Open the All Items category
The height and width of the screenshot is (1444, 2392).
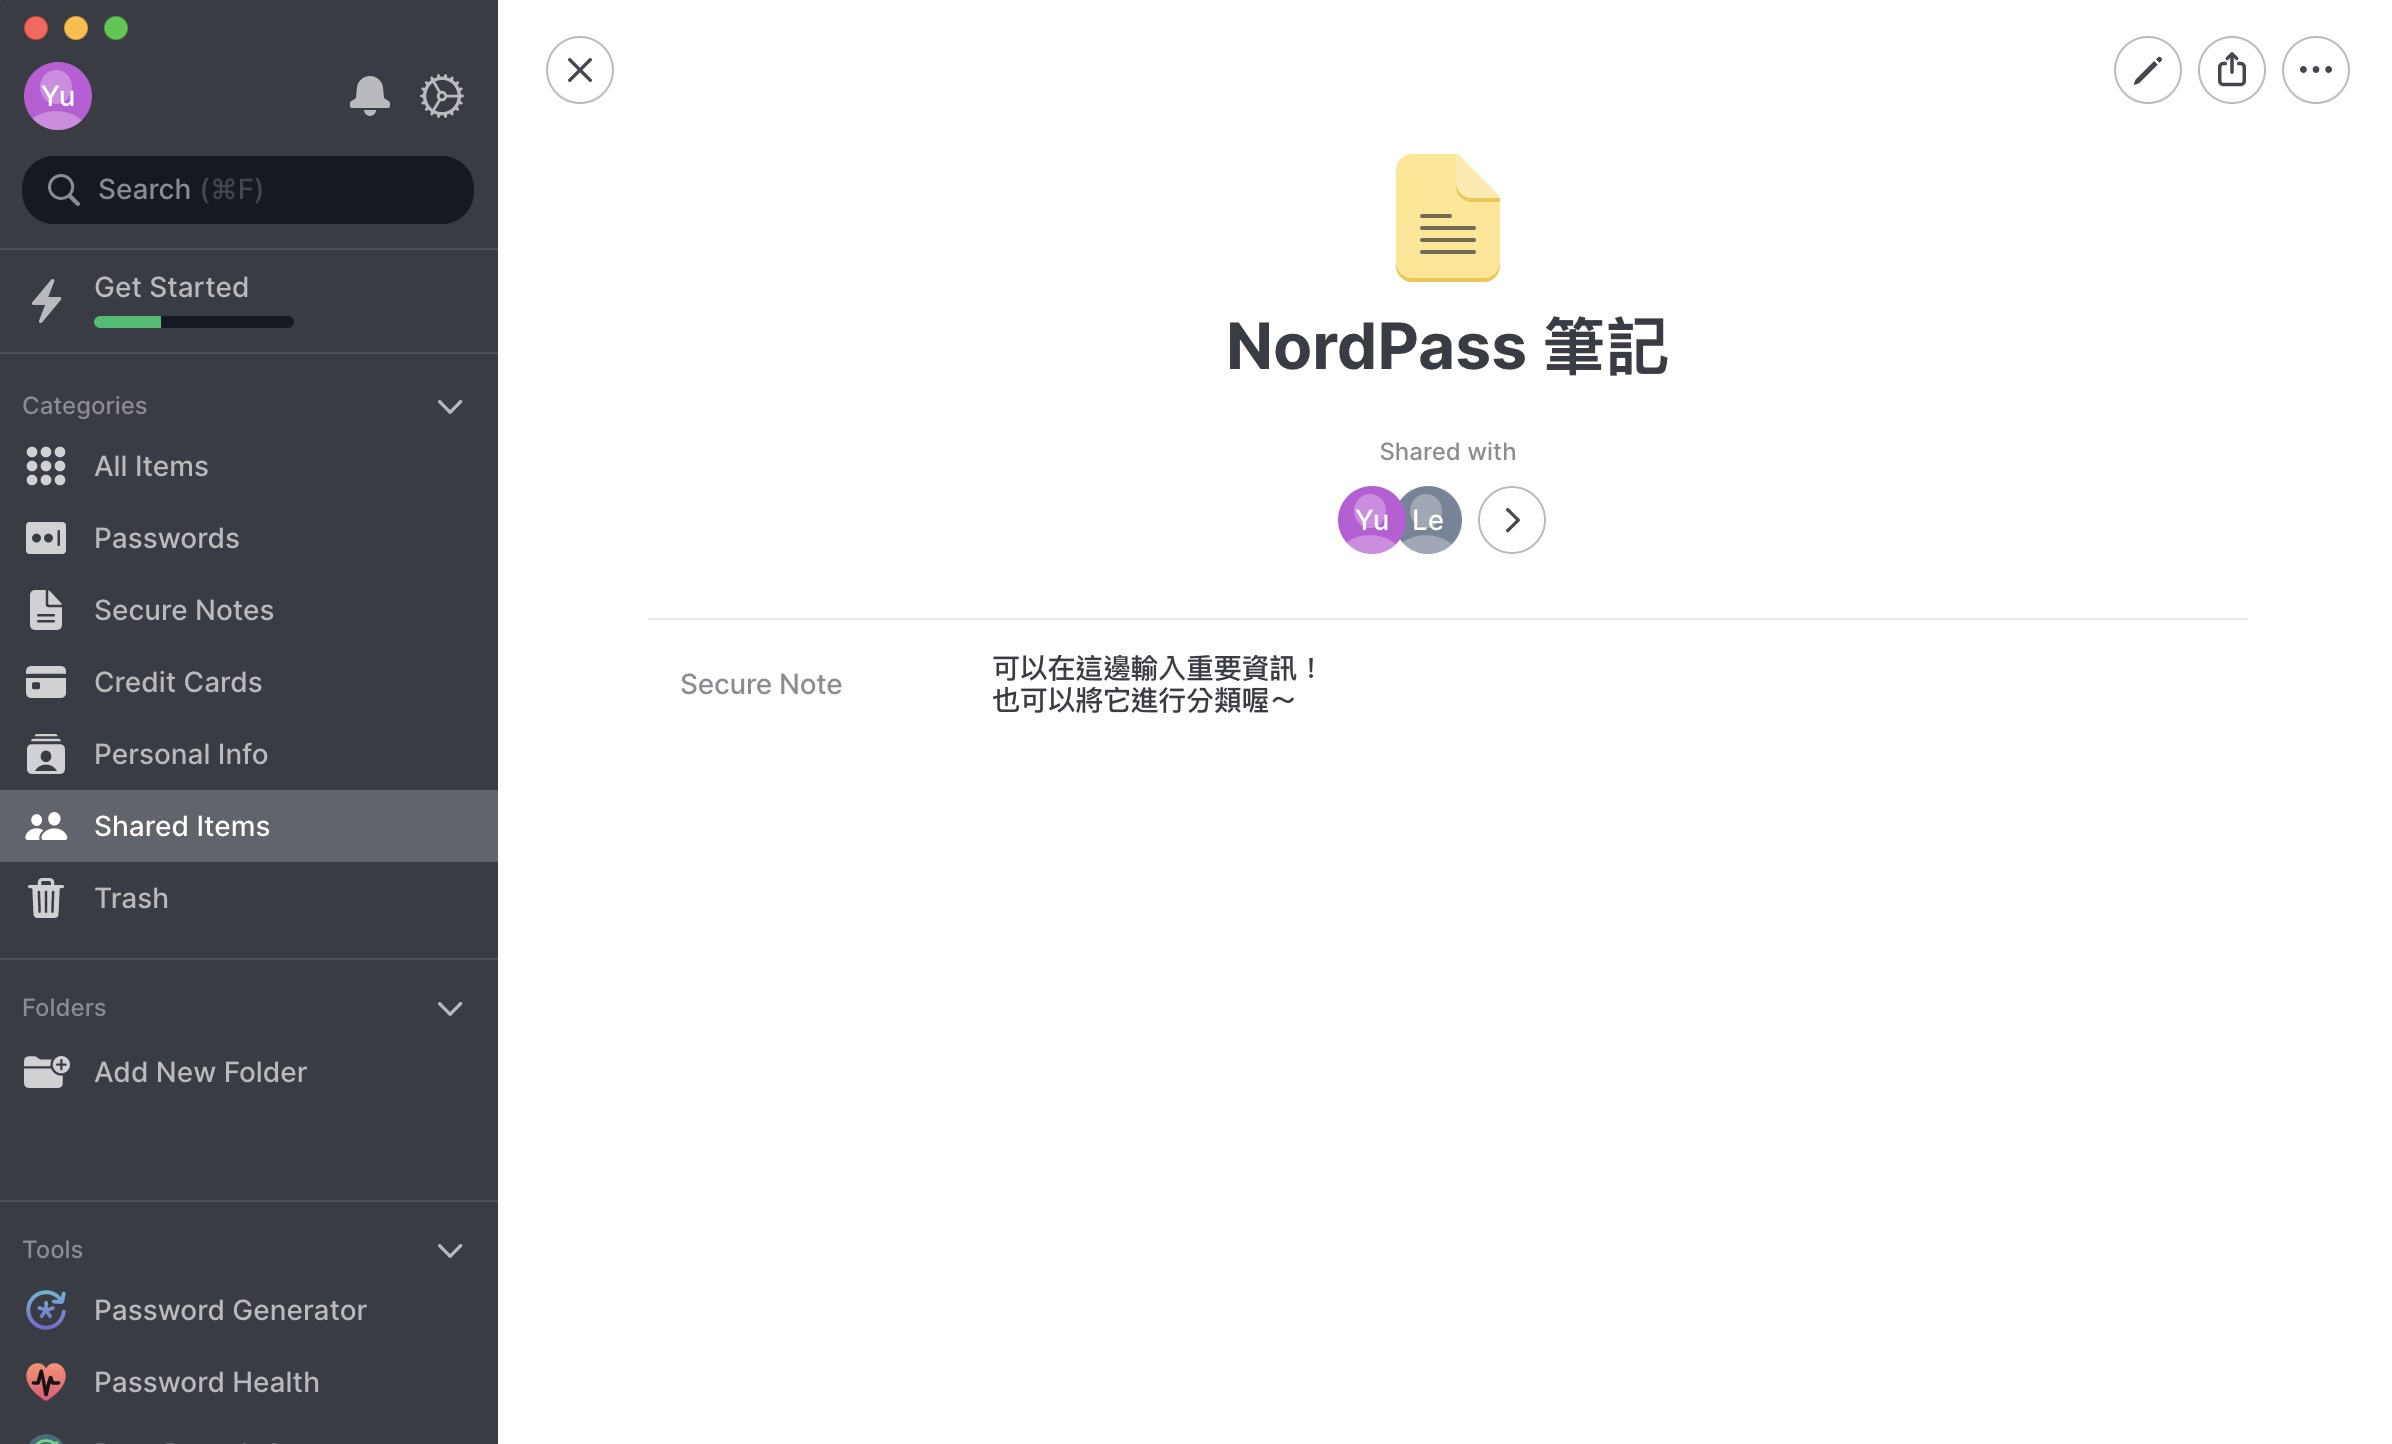(x=249, y=466)
